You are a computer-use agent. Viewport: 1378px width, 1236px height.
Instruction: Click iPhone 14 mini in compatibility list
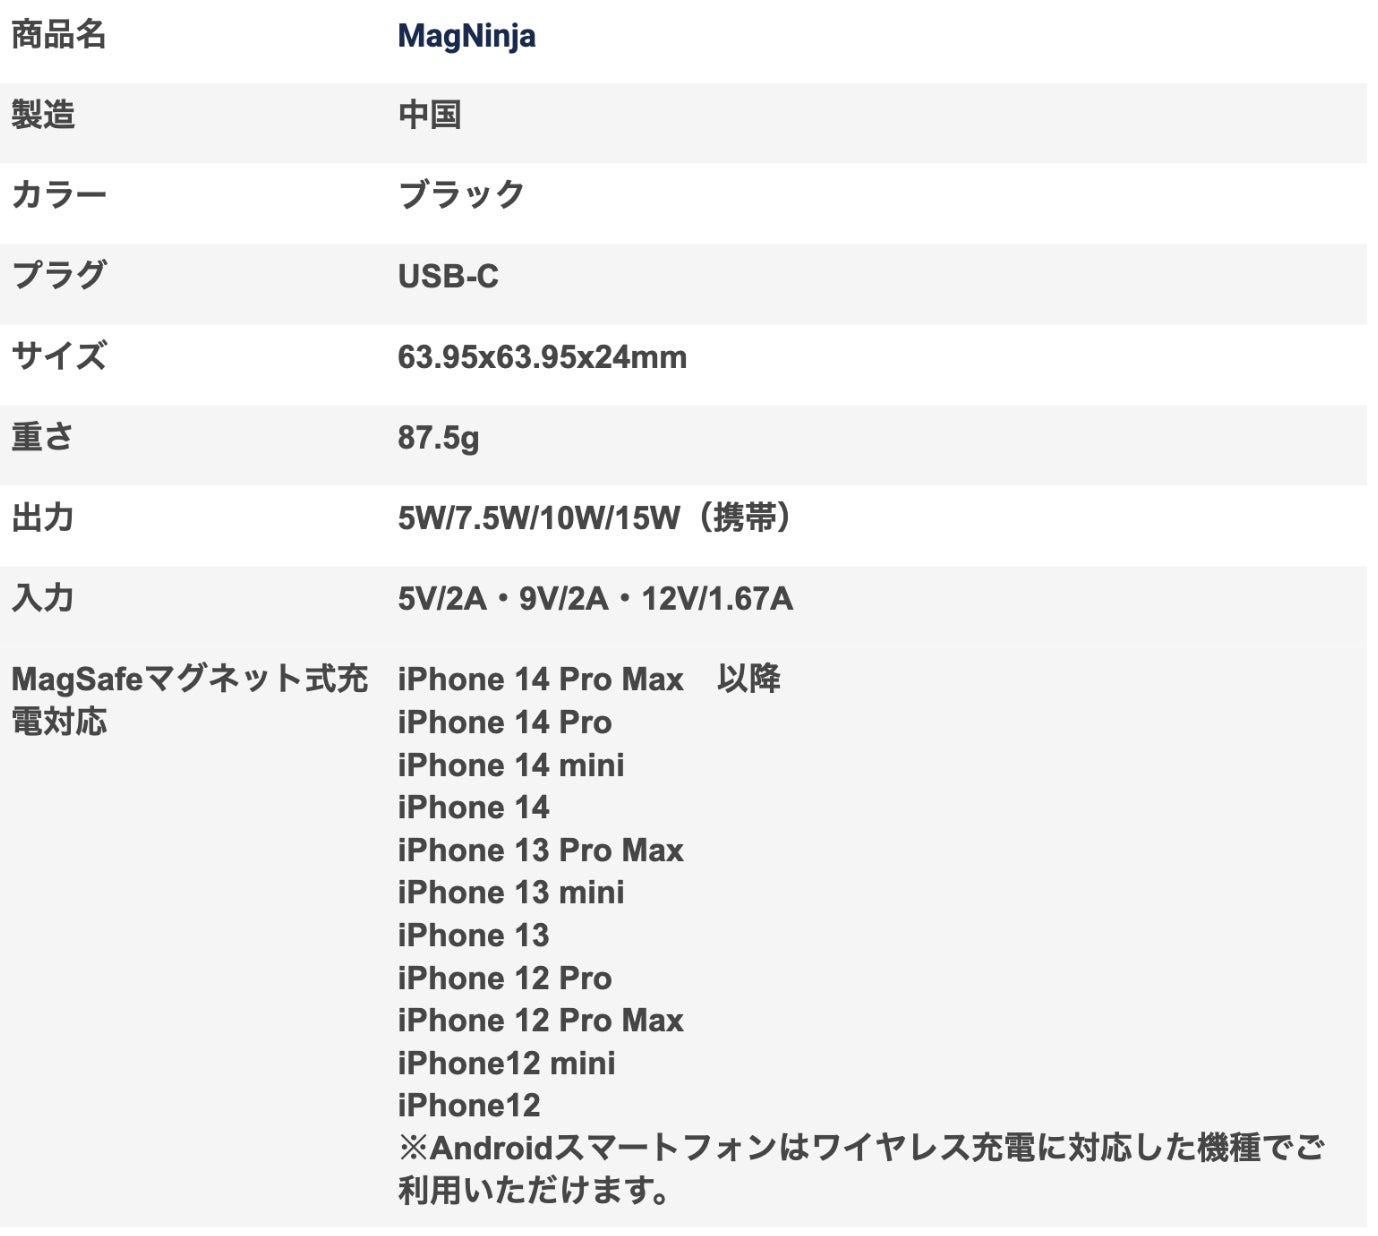510,766
